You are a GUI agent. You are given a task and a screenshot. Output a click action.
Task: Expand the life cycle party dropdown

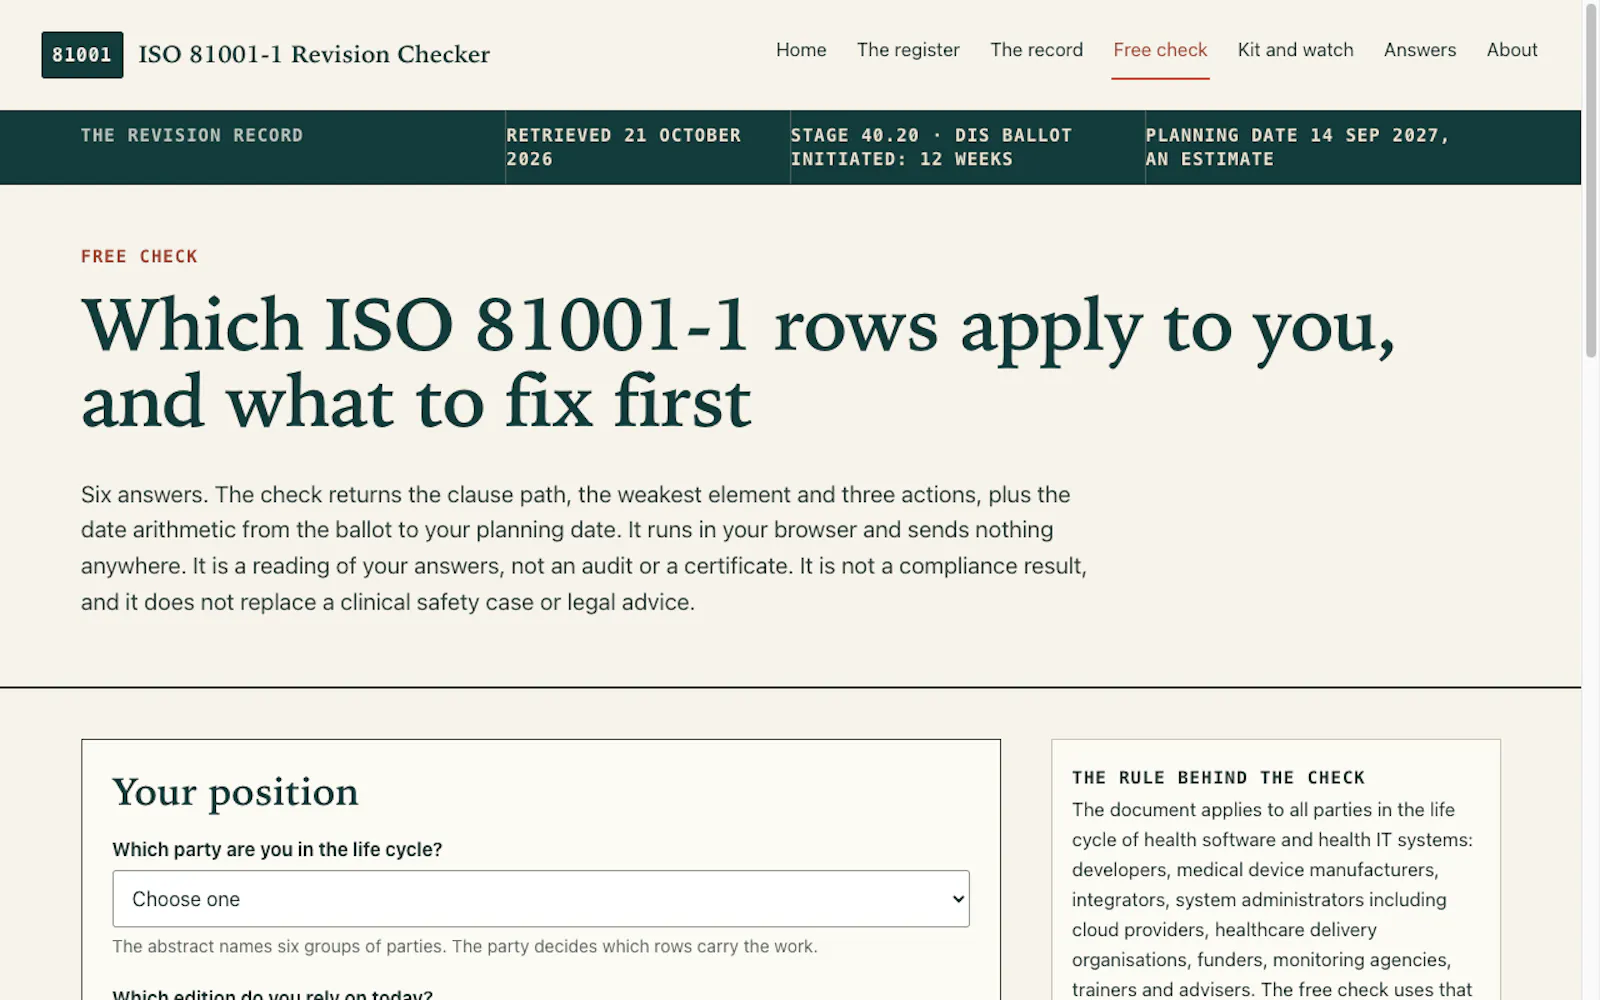pyautogui.click(x=541, y=899)
